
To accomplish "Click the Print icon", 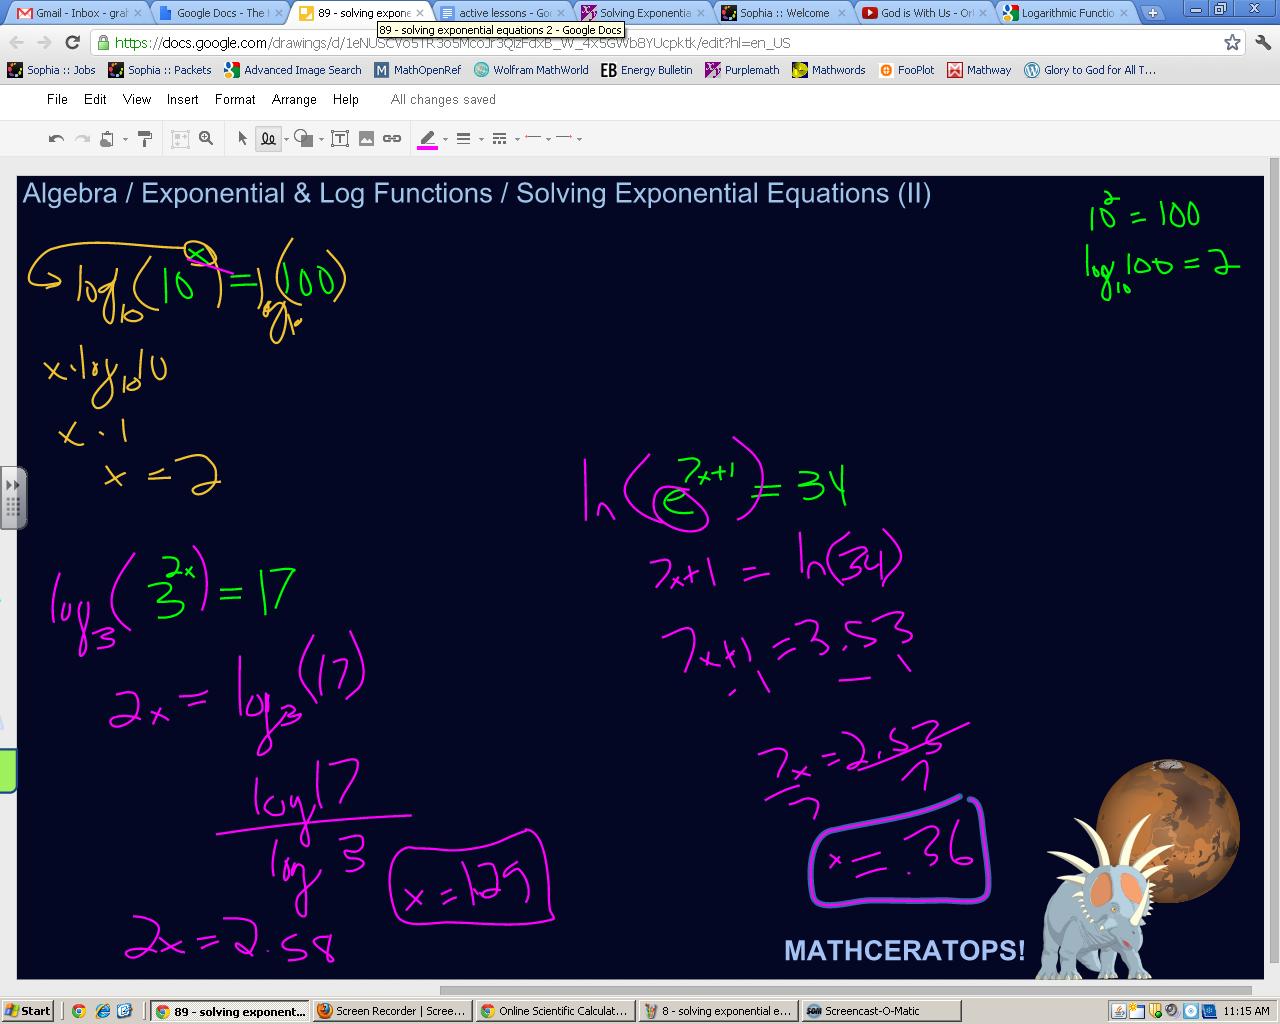I will [x=106, y=138].
